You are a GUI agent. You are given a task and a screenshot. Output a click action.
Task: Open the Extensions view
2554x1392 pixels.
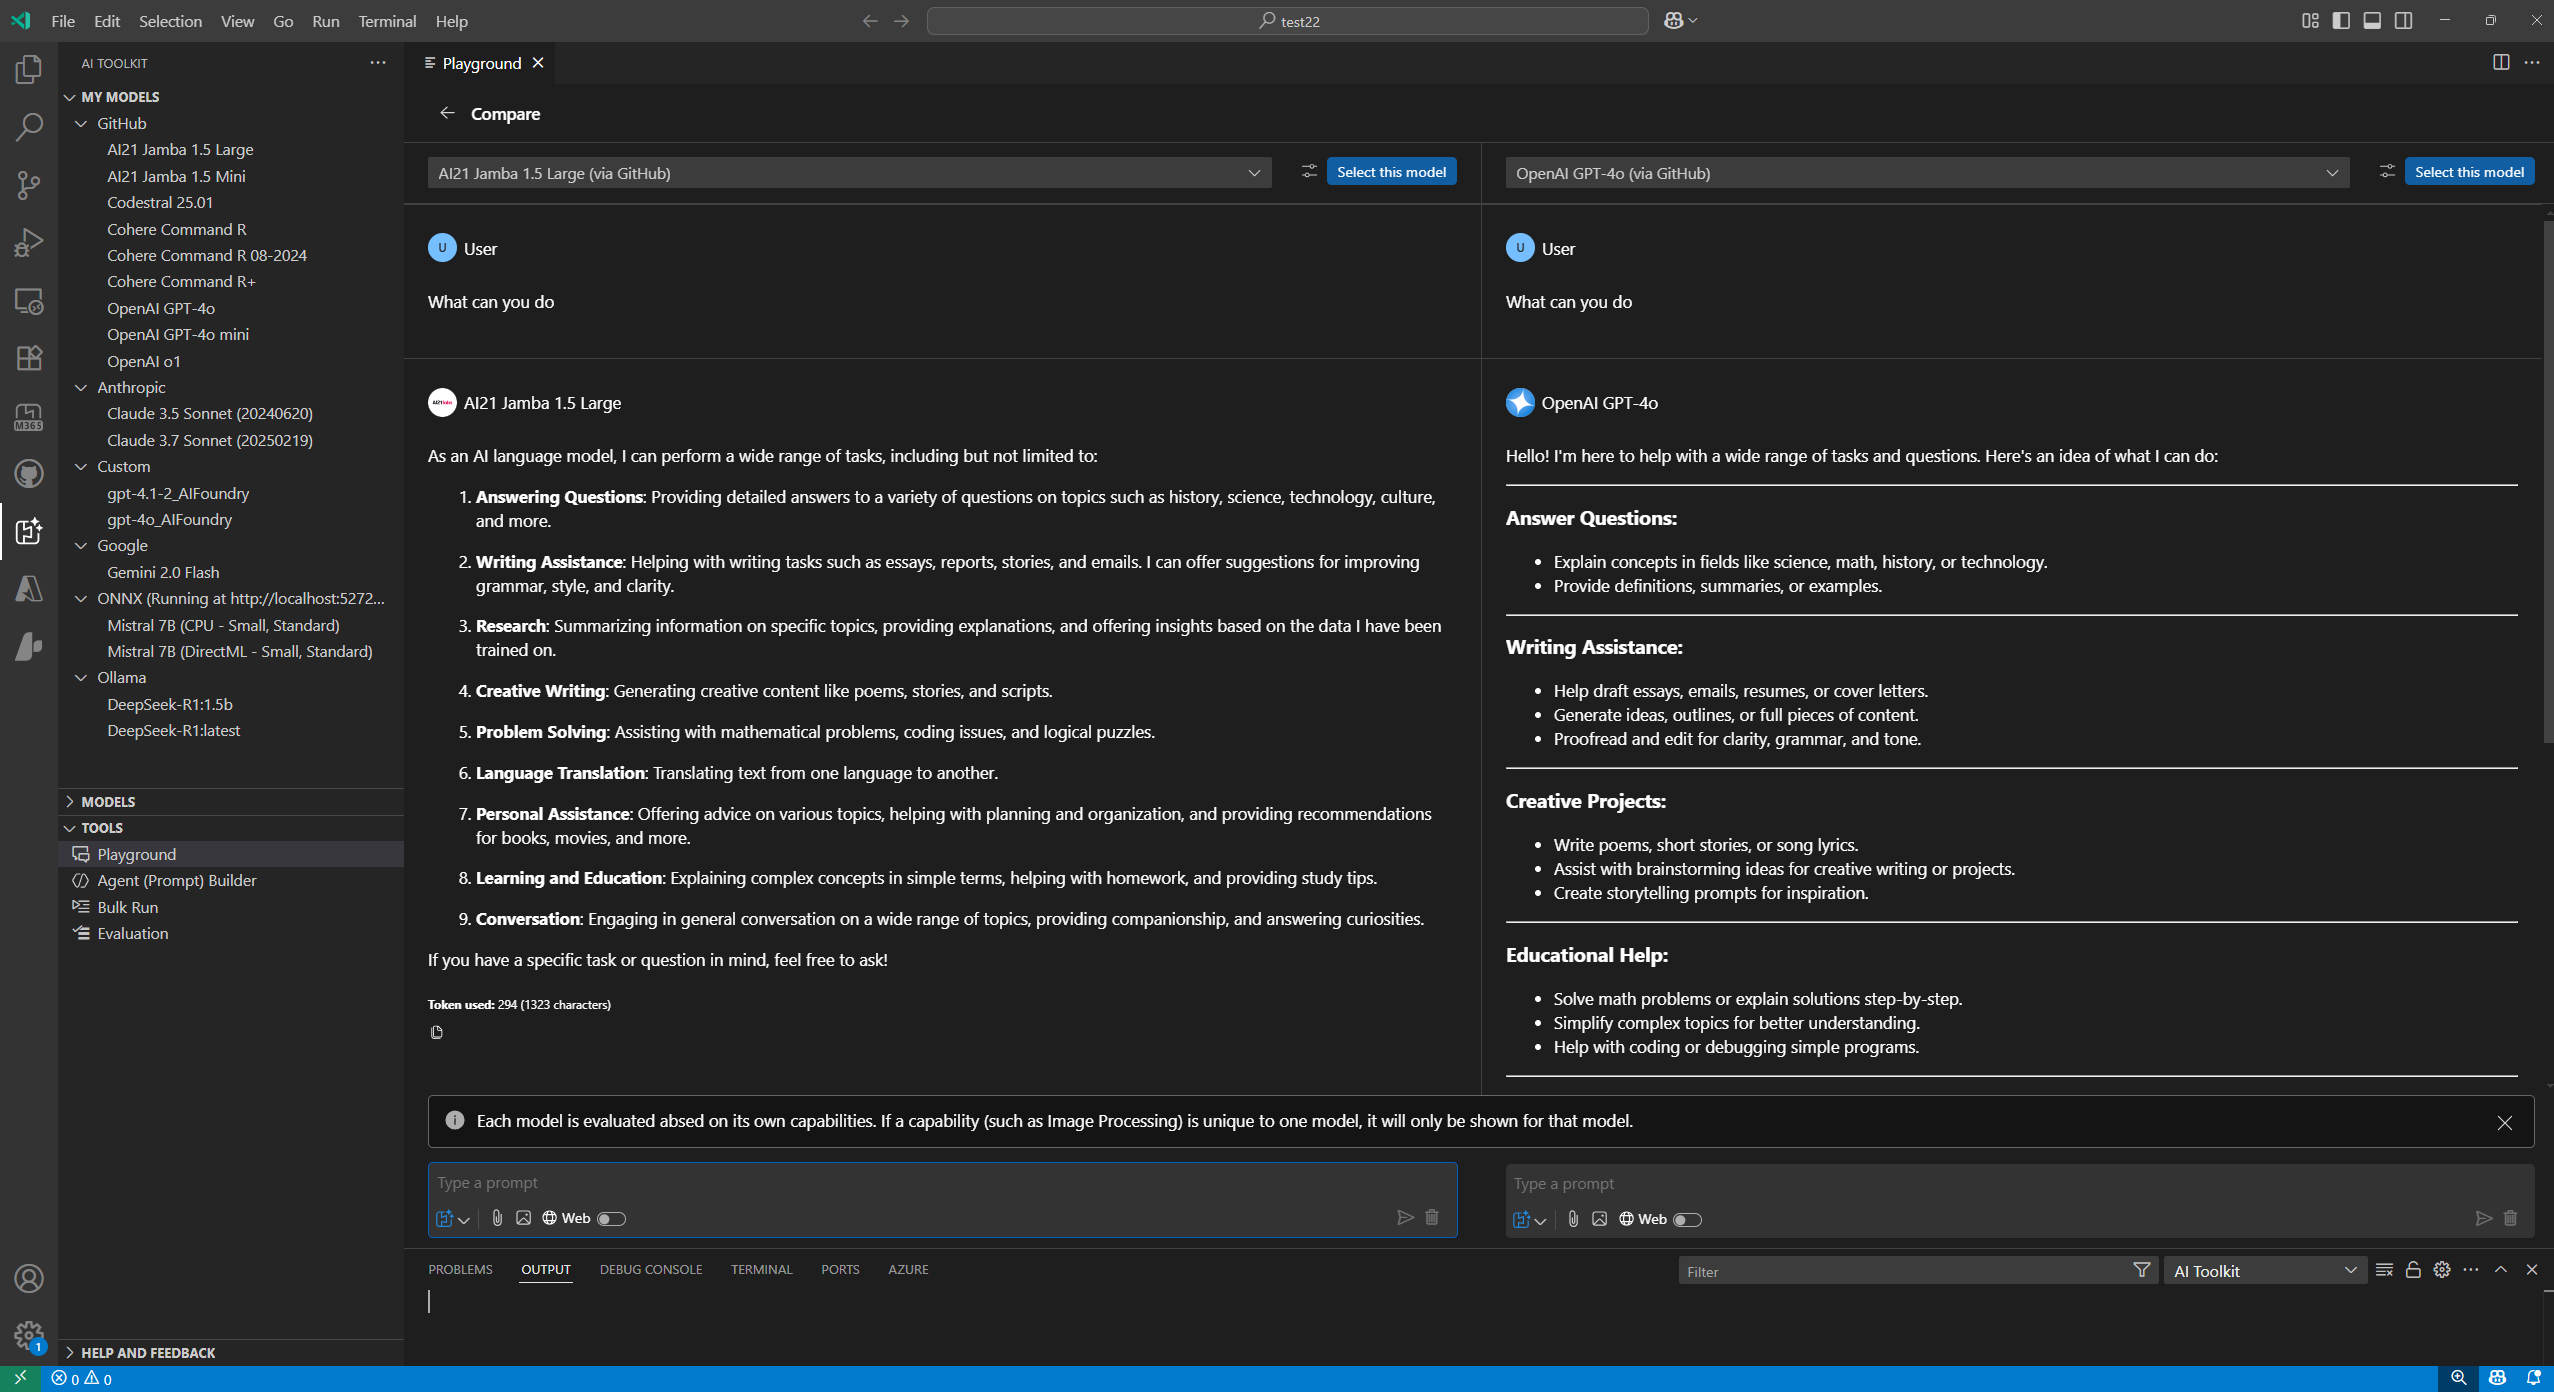pos(29,358)
